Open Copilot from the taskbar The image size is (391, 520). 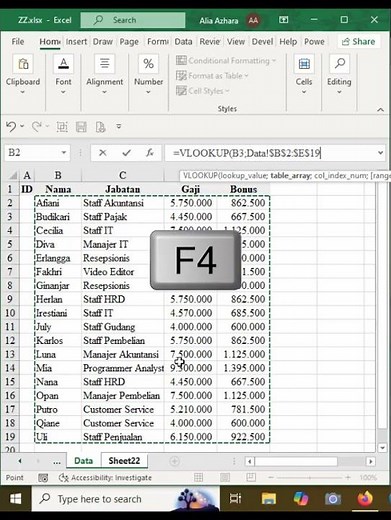(x=301, y=499)
